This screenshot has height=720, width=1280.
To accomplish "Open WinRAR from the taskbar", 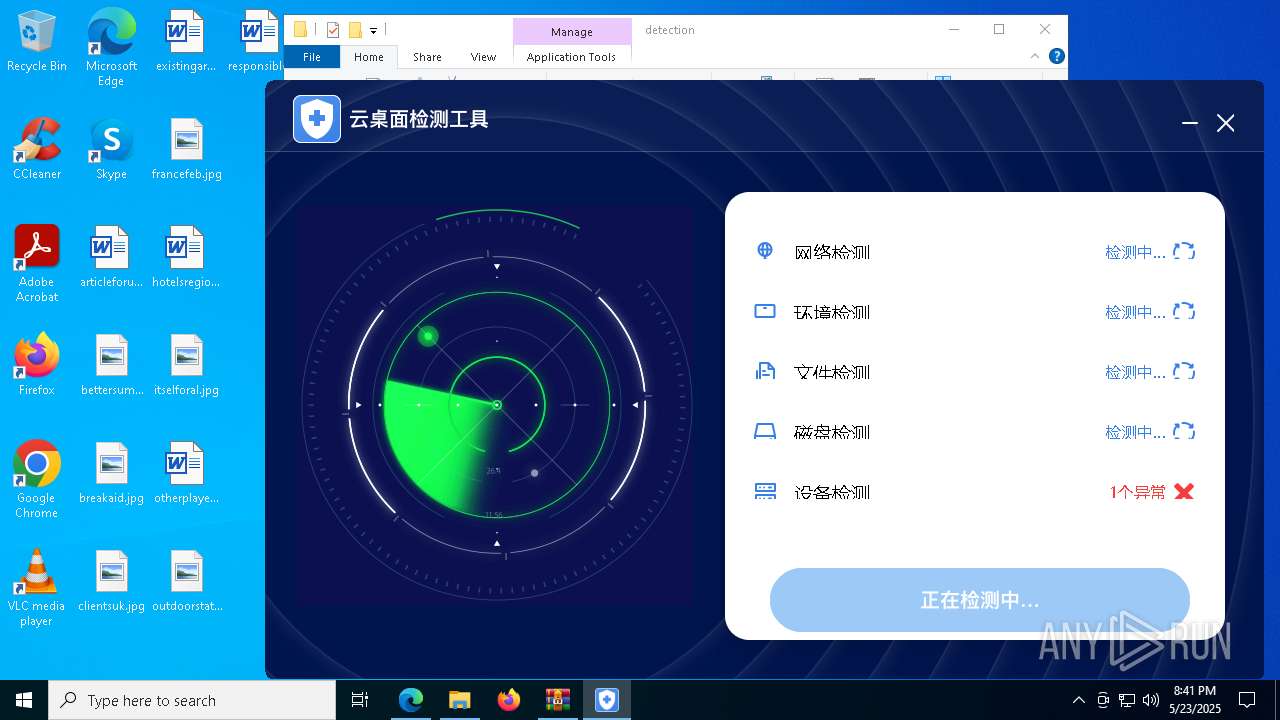I will (x=557, y=700).
